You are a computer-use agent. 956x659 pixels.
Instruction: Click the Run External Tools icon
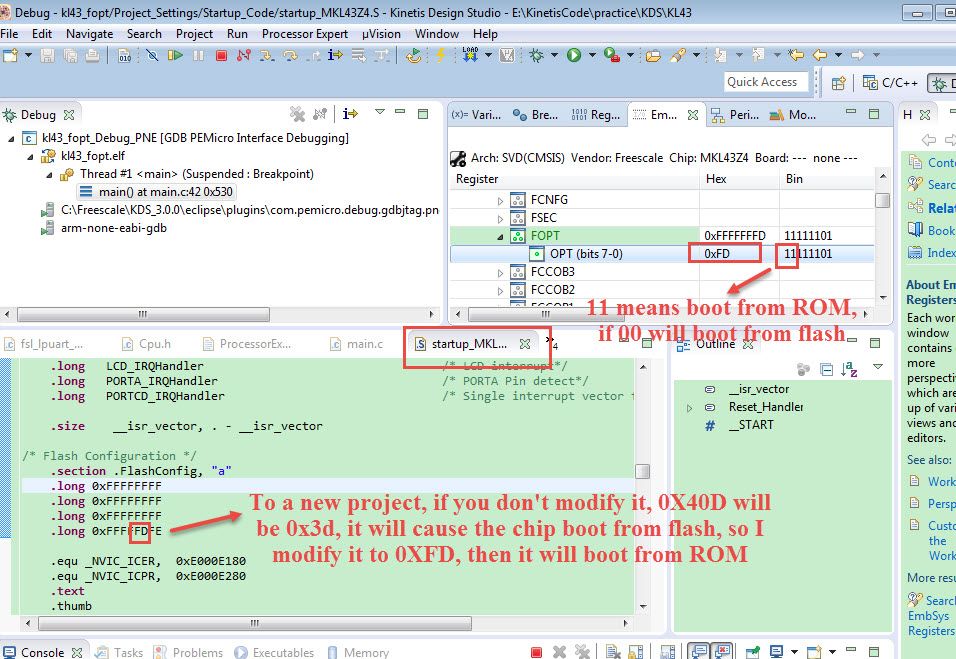point(612,55)
